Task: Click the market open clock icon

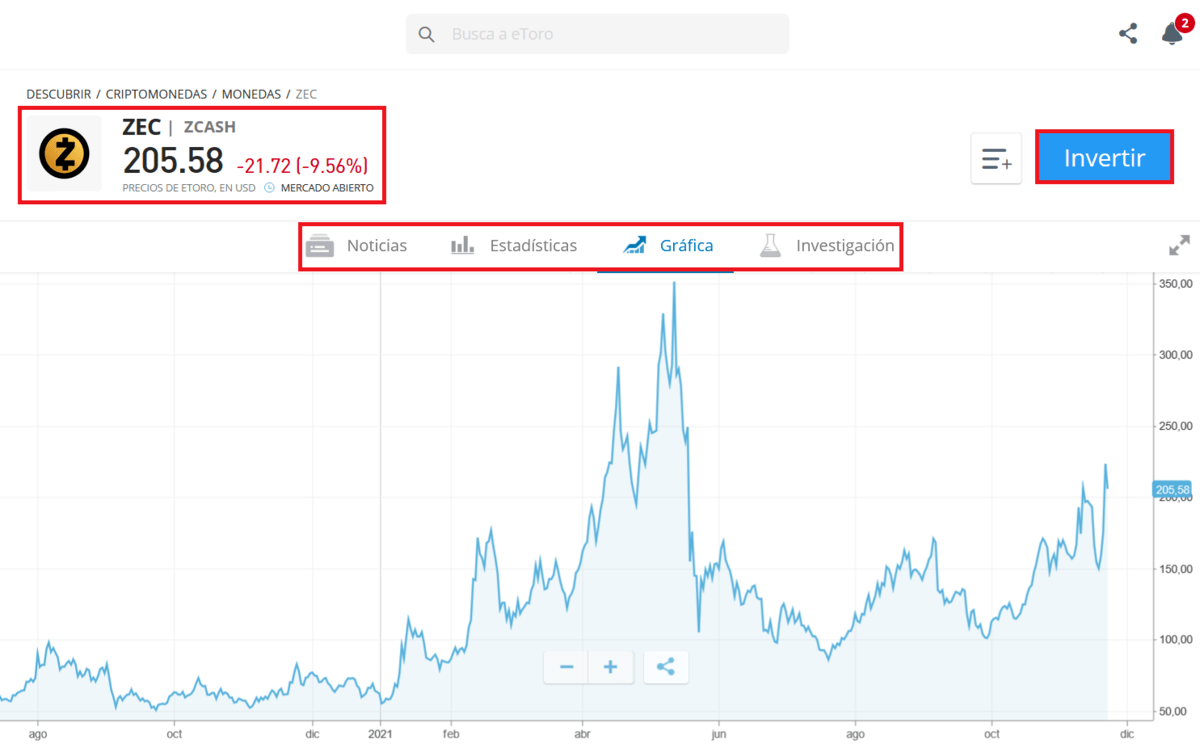Action: pos(269,188)
